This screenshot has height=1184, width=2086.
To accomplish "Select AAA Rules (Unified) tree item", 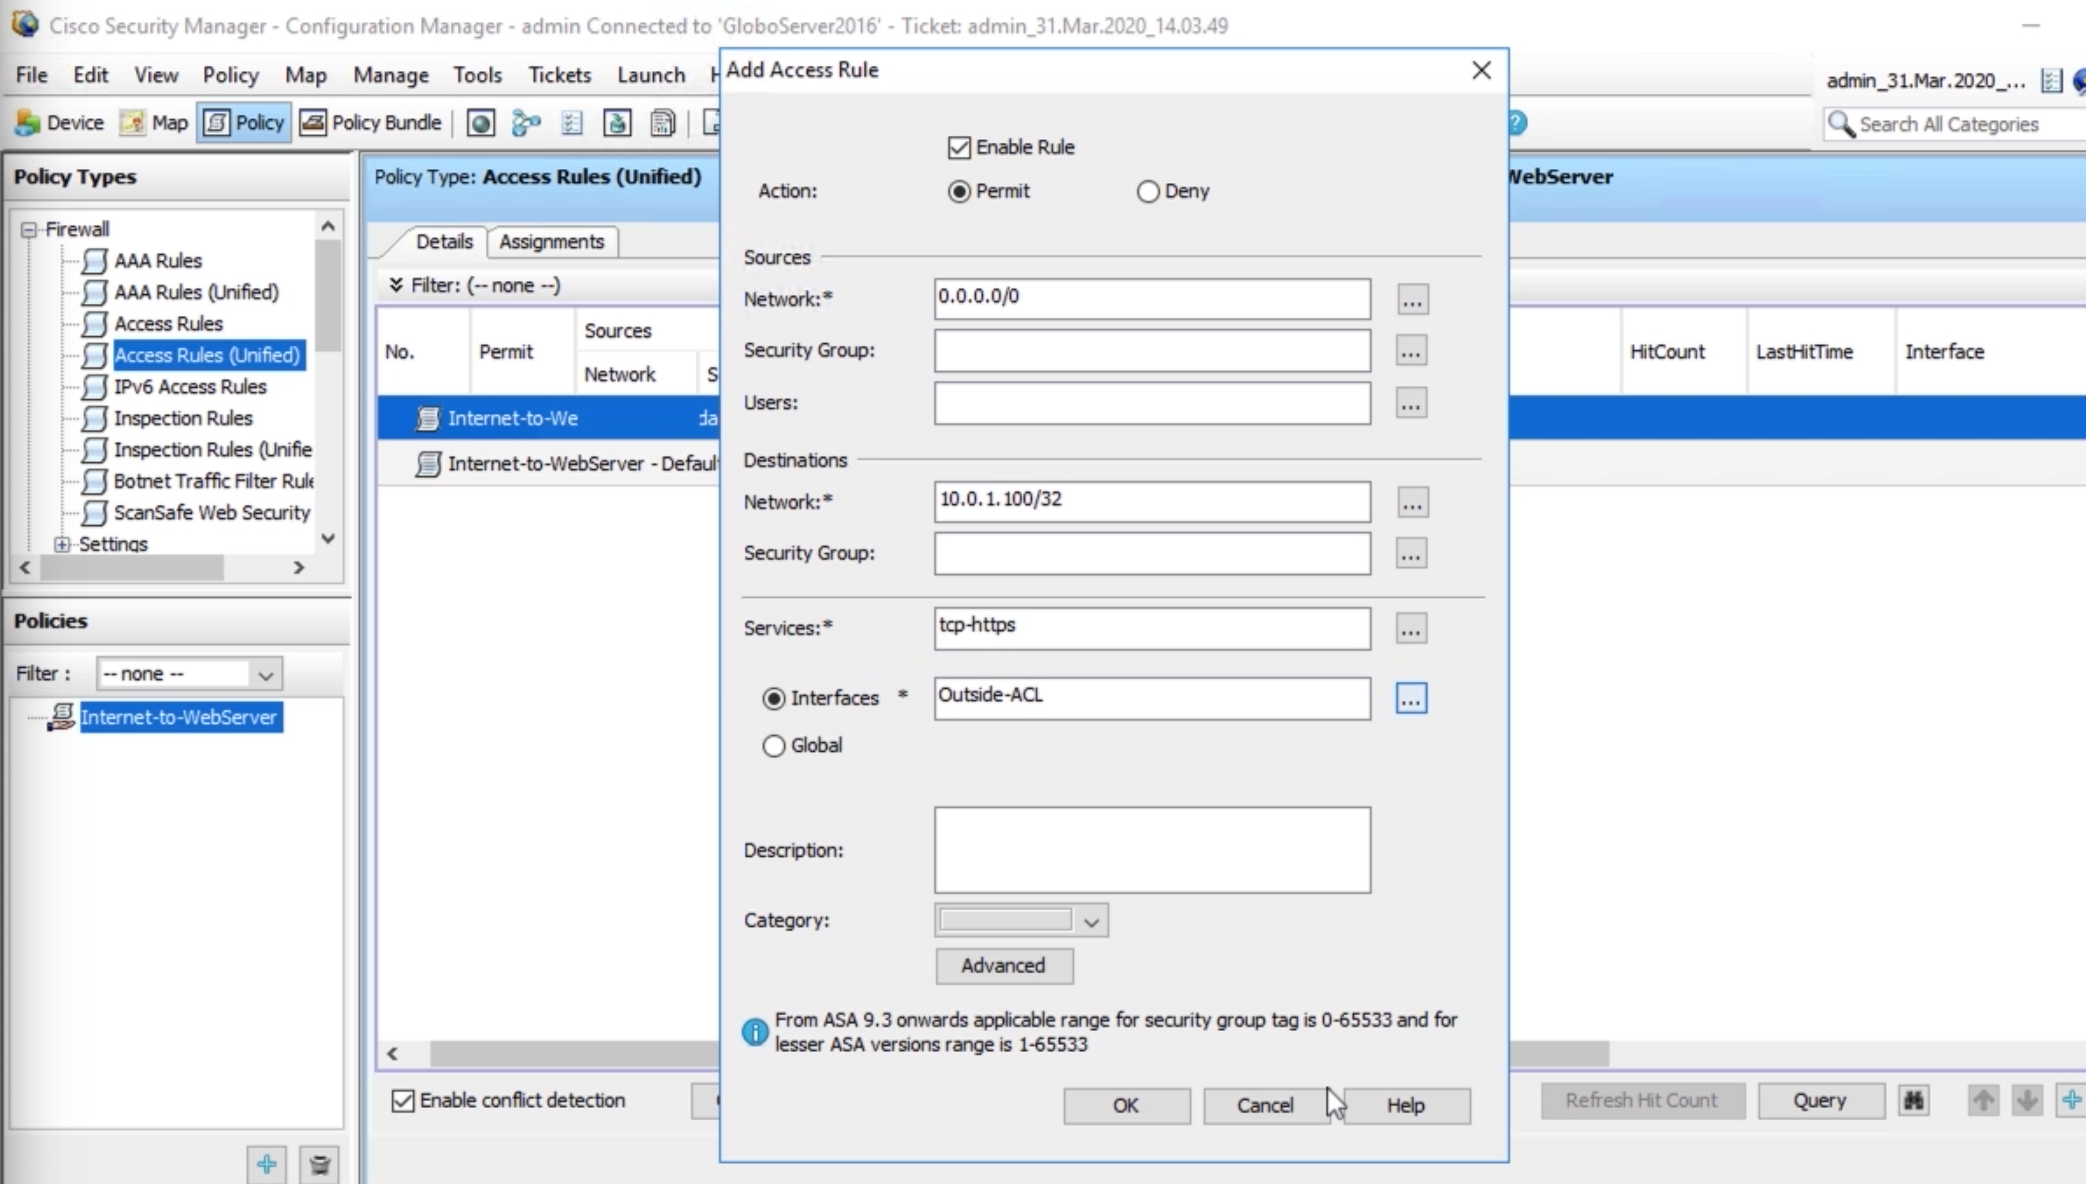I will point(196,293).
